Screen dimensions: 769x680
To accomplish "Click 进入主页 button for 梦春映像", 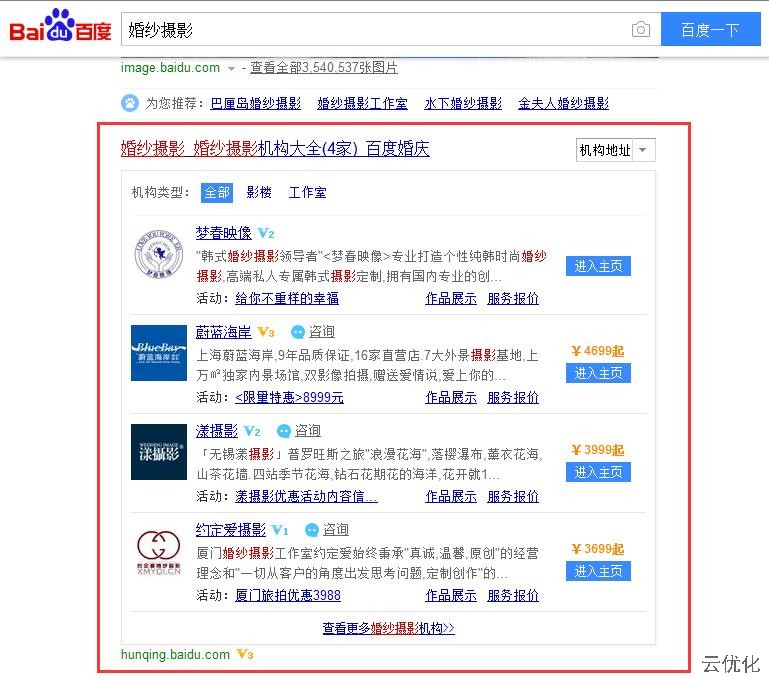I will (x=598, y=266).
